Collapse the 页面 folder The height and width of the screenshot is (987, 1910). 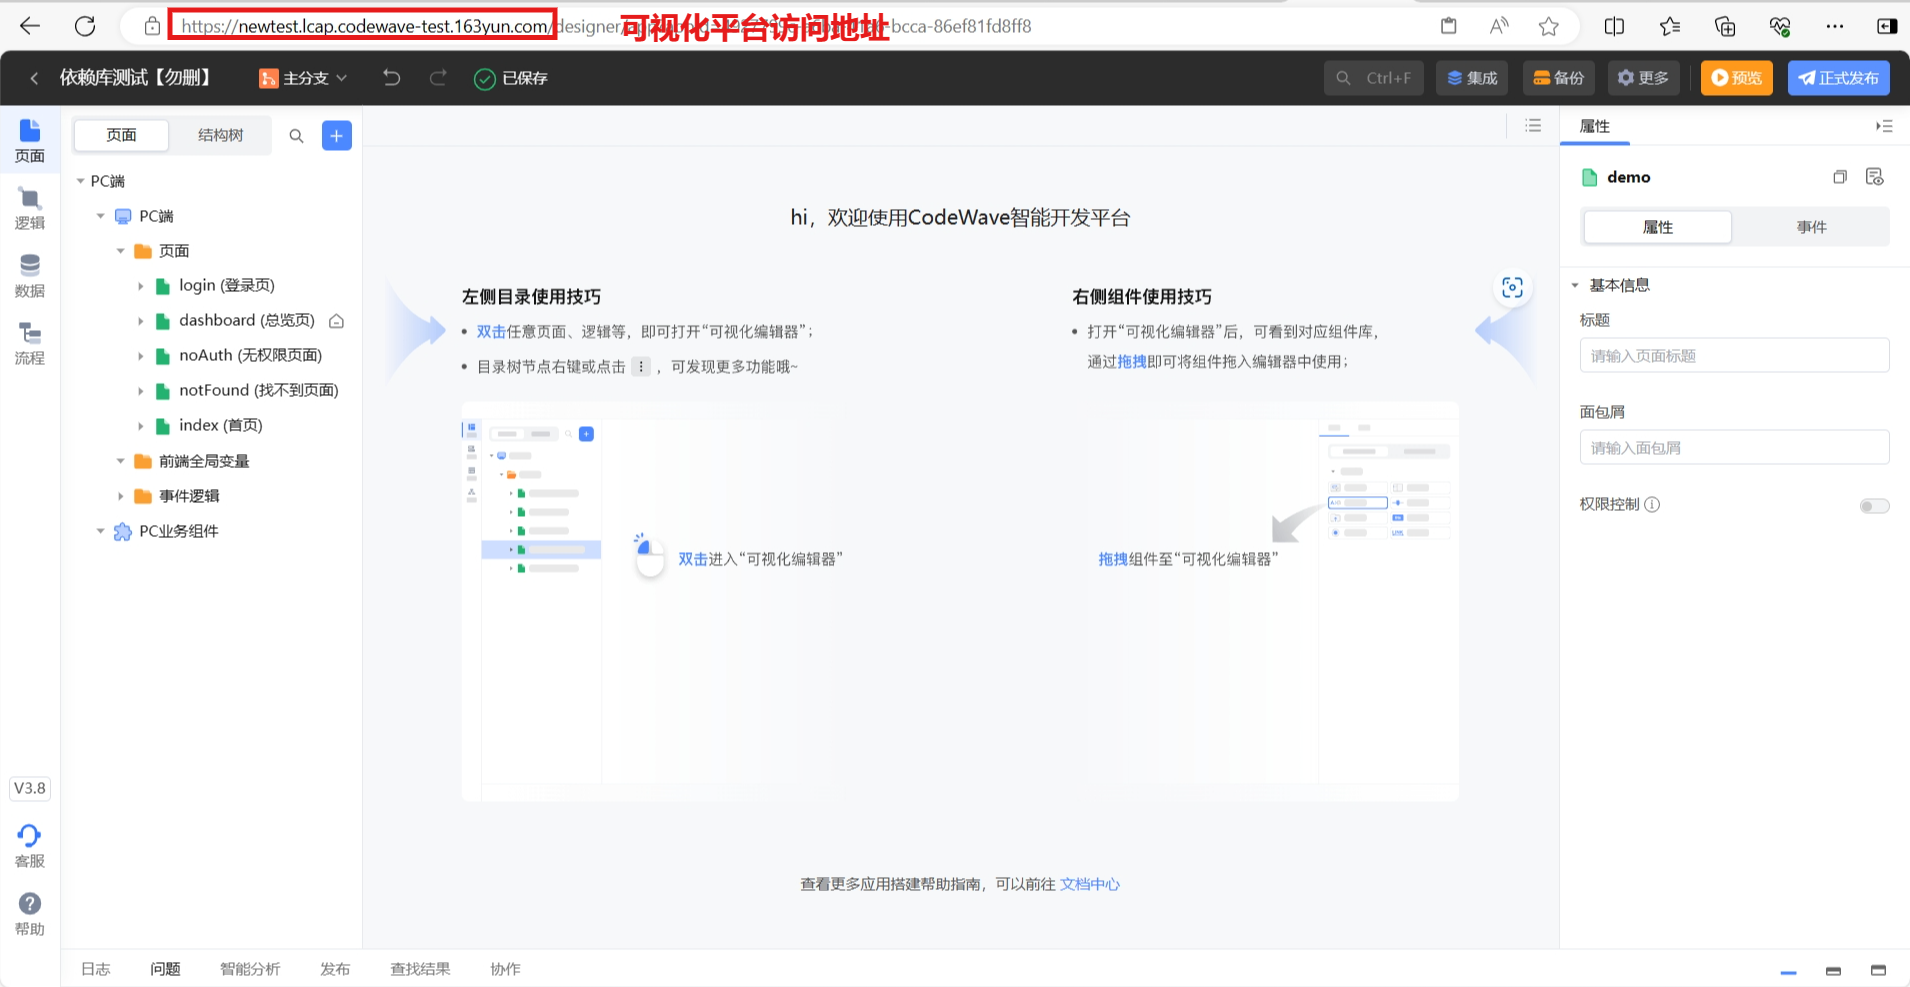point(120,251)
